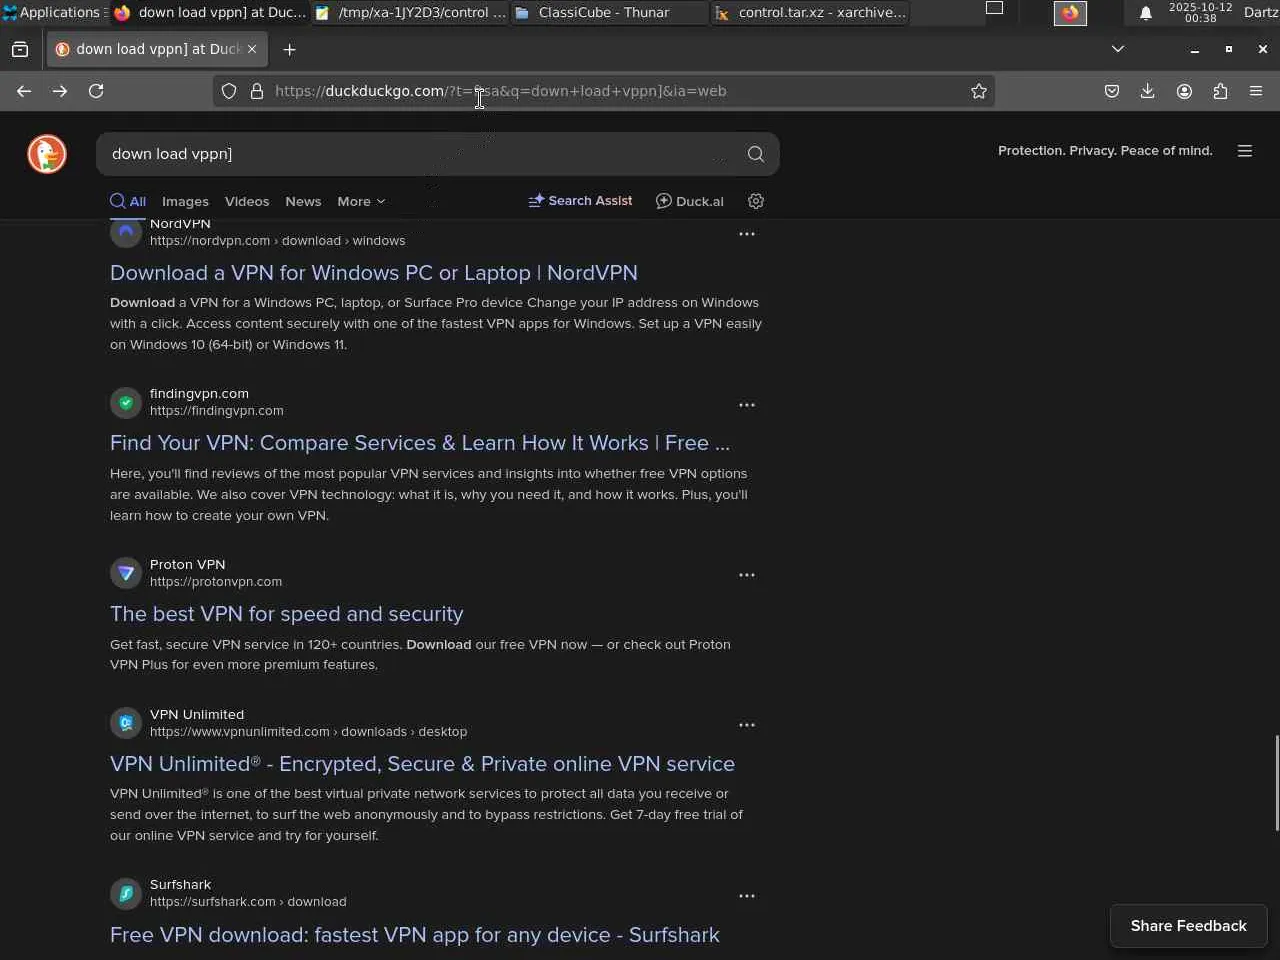Switch to the control.tar.xz xarchiver taskbar window
This screenshot has height=960, width=1280.
pos(810,13)
